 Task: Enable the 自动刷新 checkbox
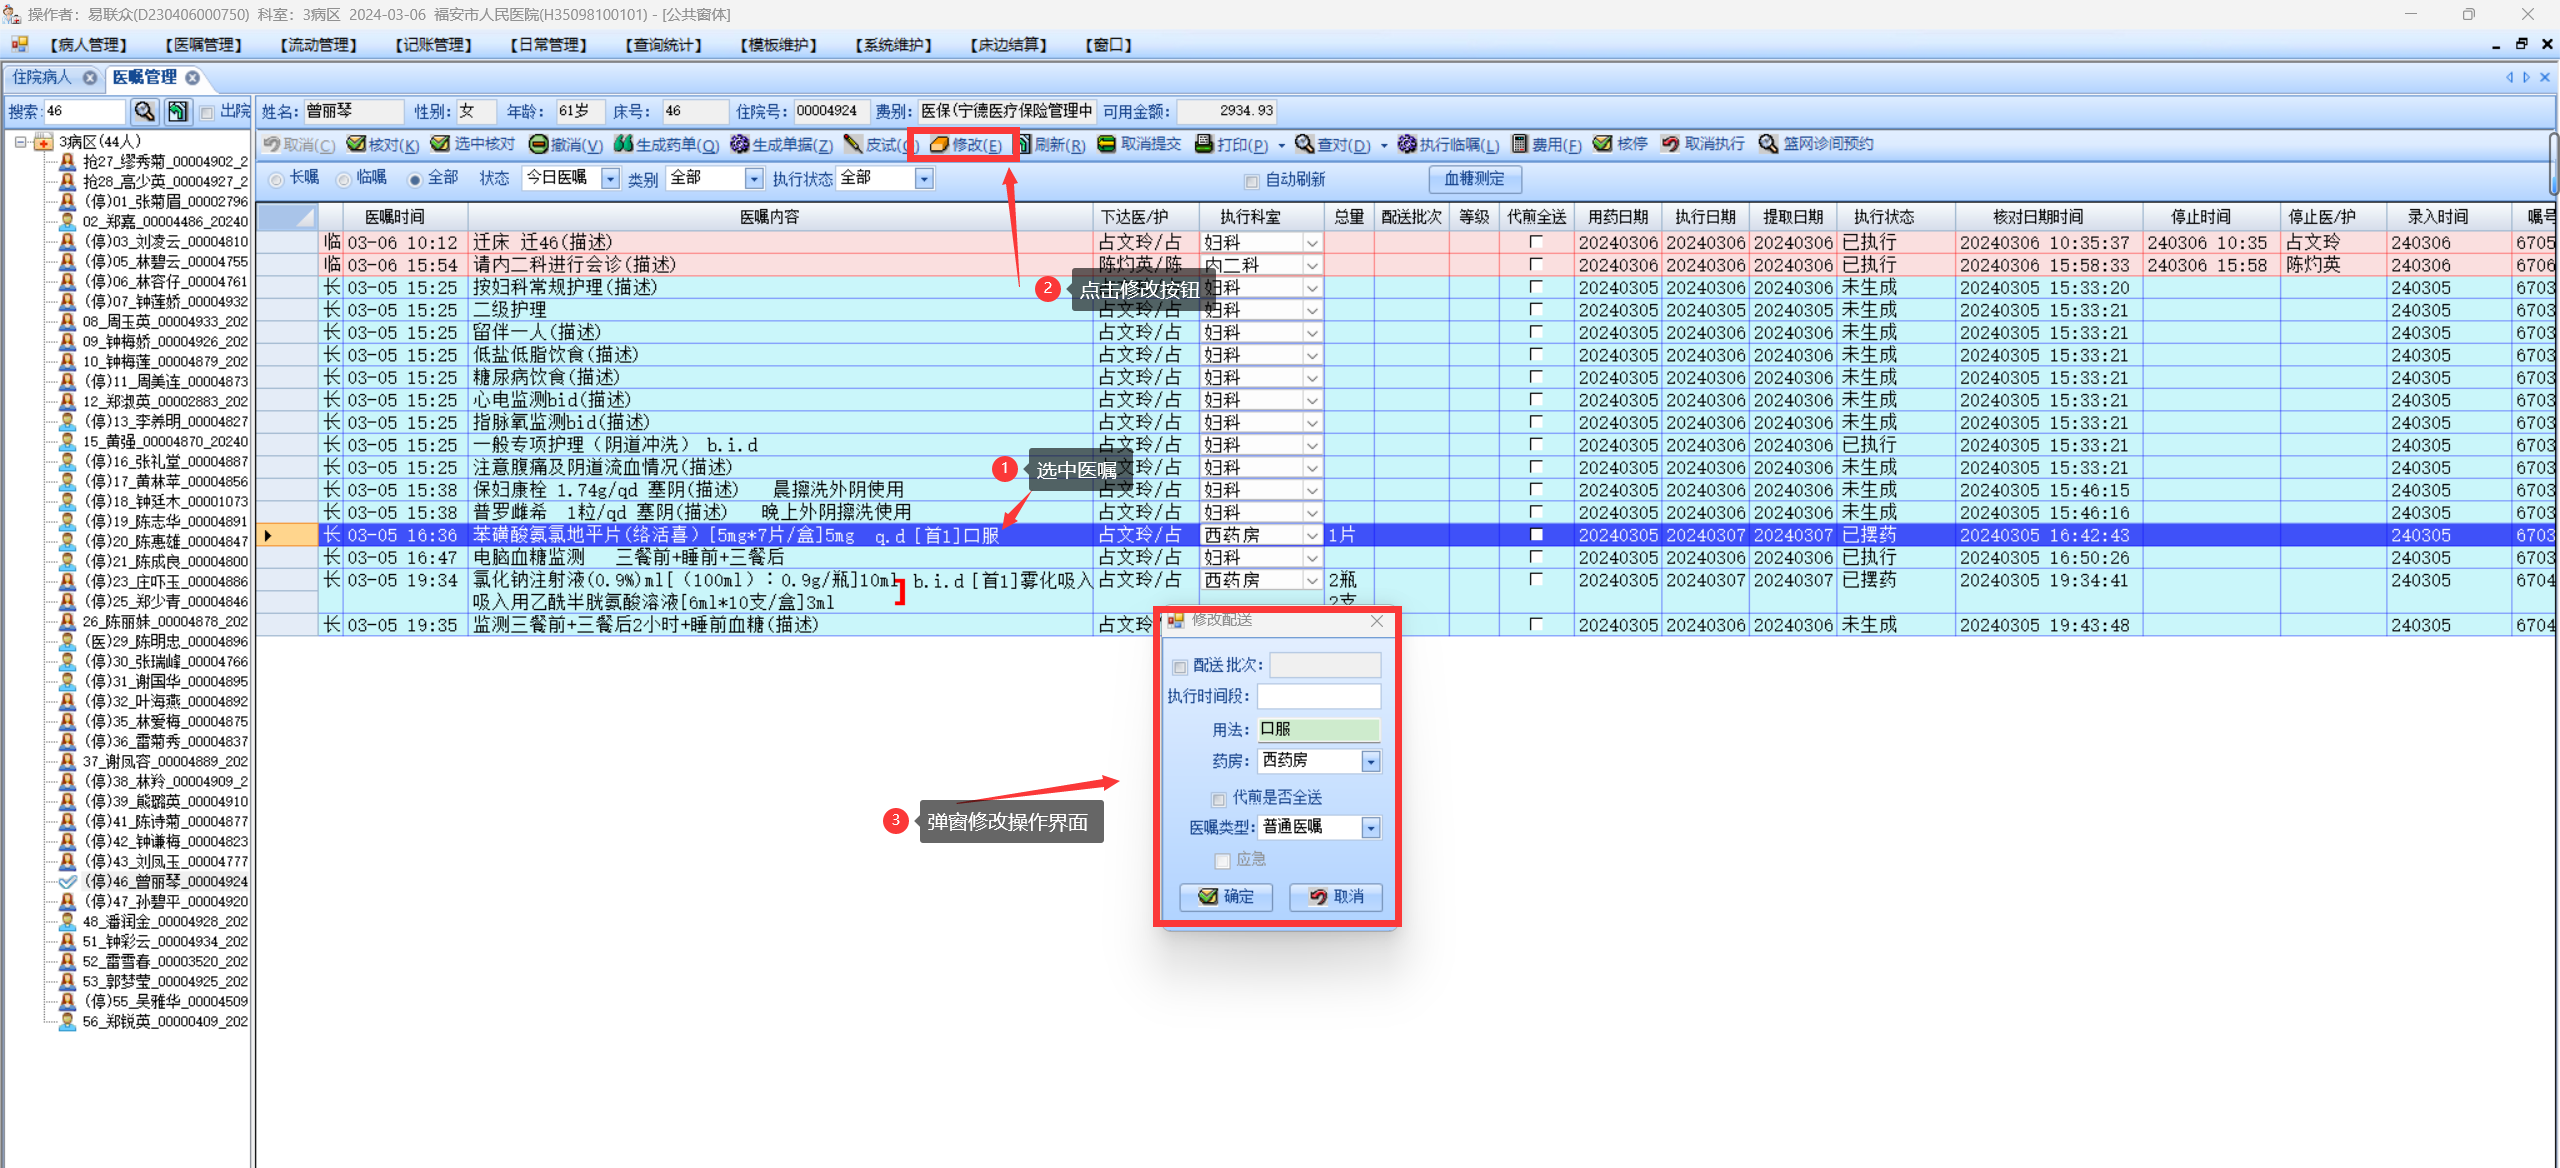tap(1251, 181)
